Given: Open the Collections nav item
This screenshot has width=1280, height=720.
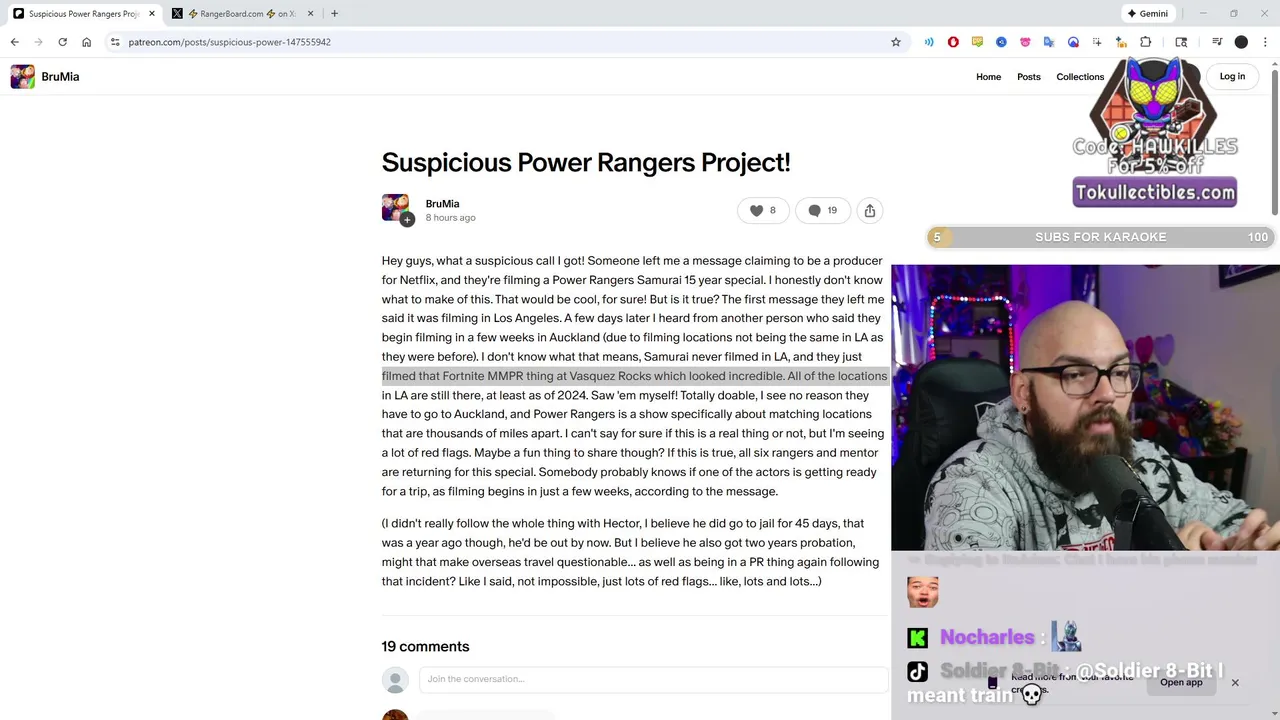Looking at the screenshot, I should tap(1080, 77).
